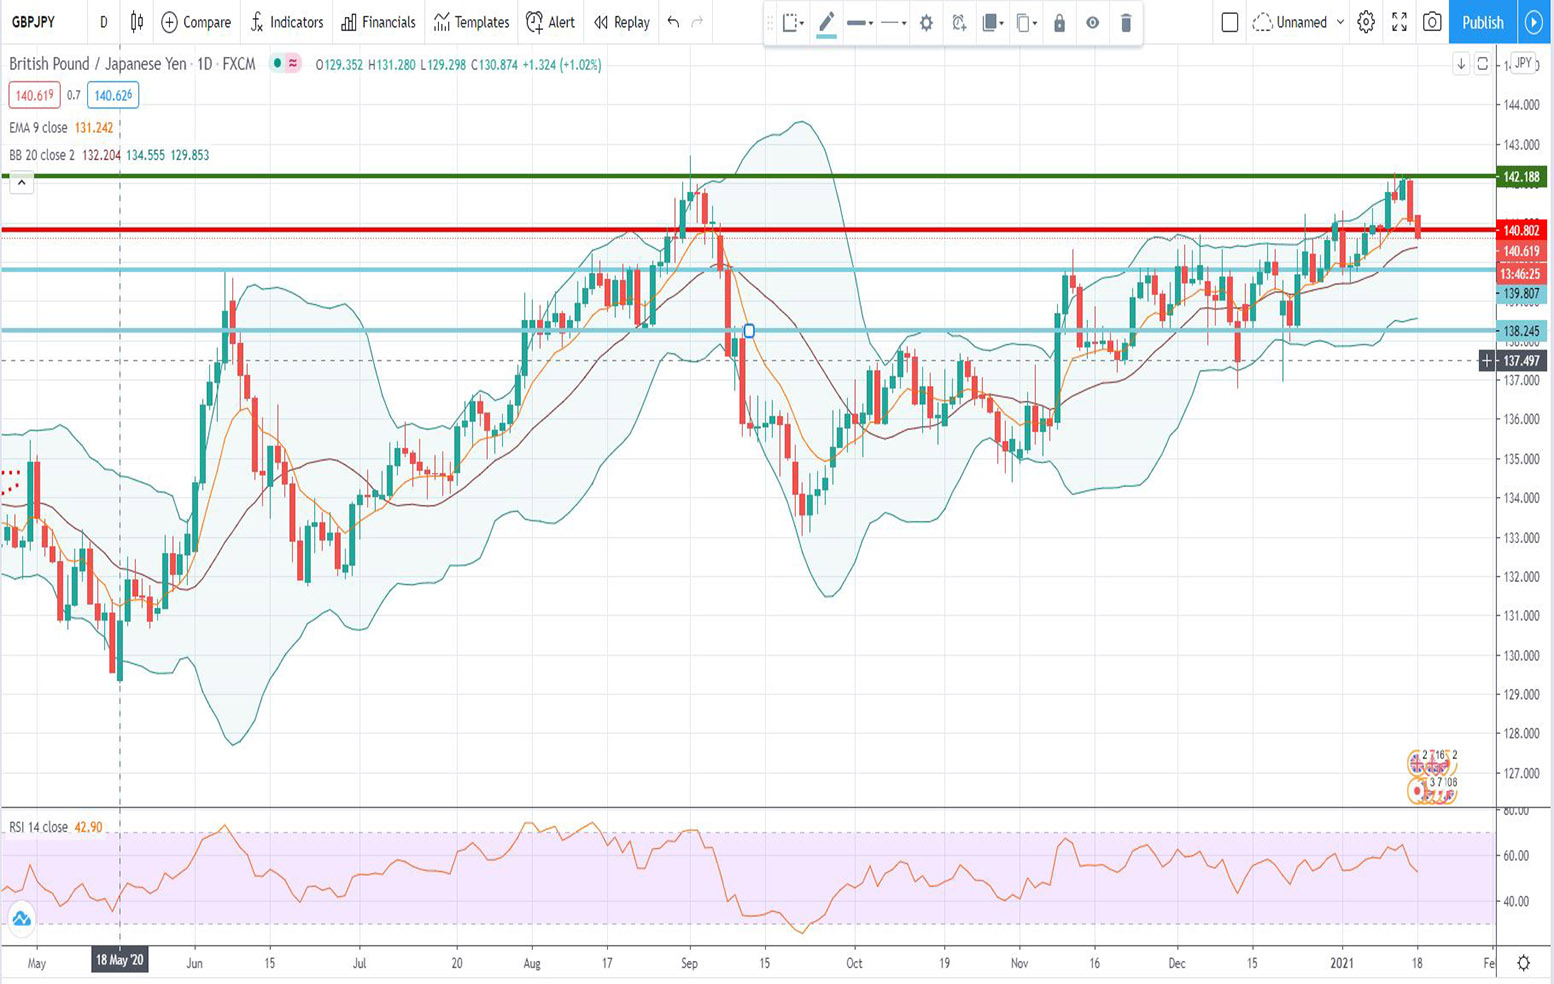Select the daily interval D menu
This screenshot has width=1554, height=984.
point(103,22)
